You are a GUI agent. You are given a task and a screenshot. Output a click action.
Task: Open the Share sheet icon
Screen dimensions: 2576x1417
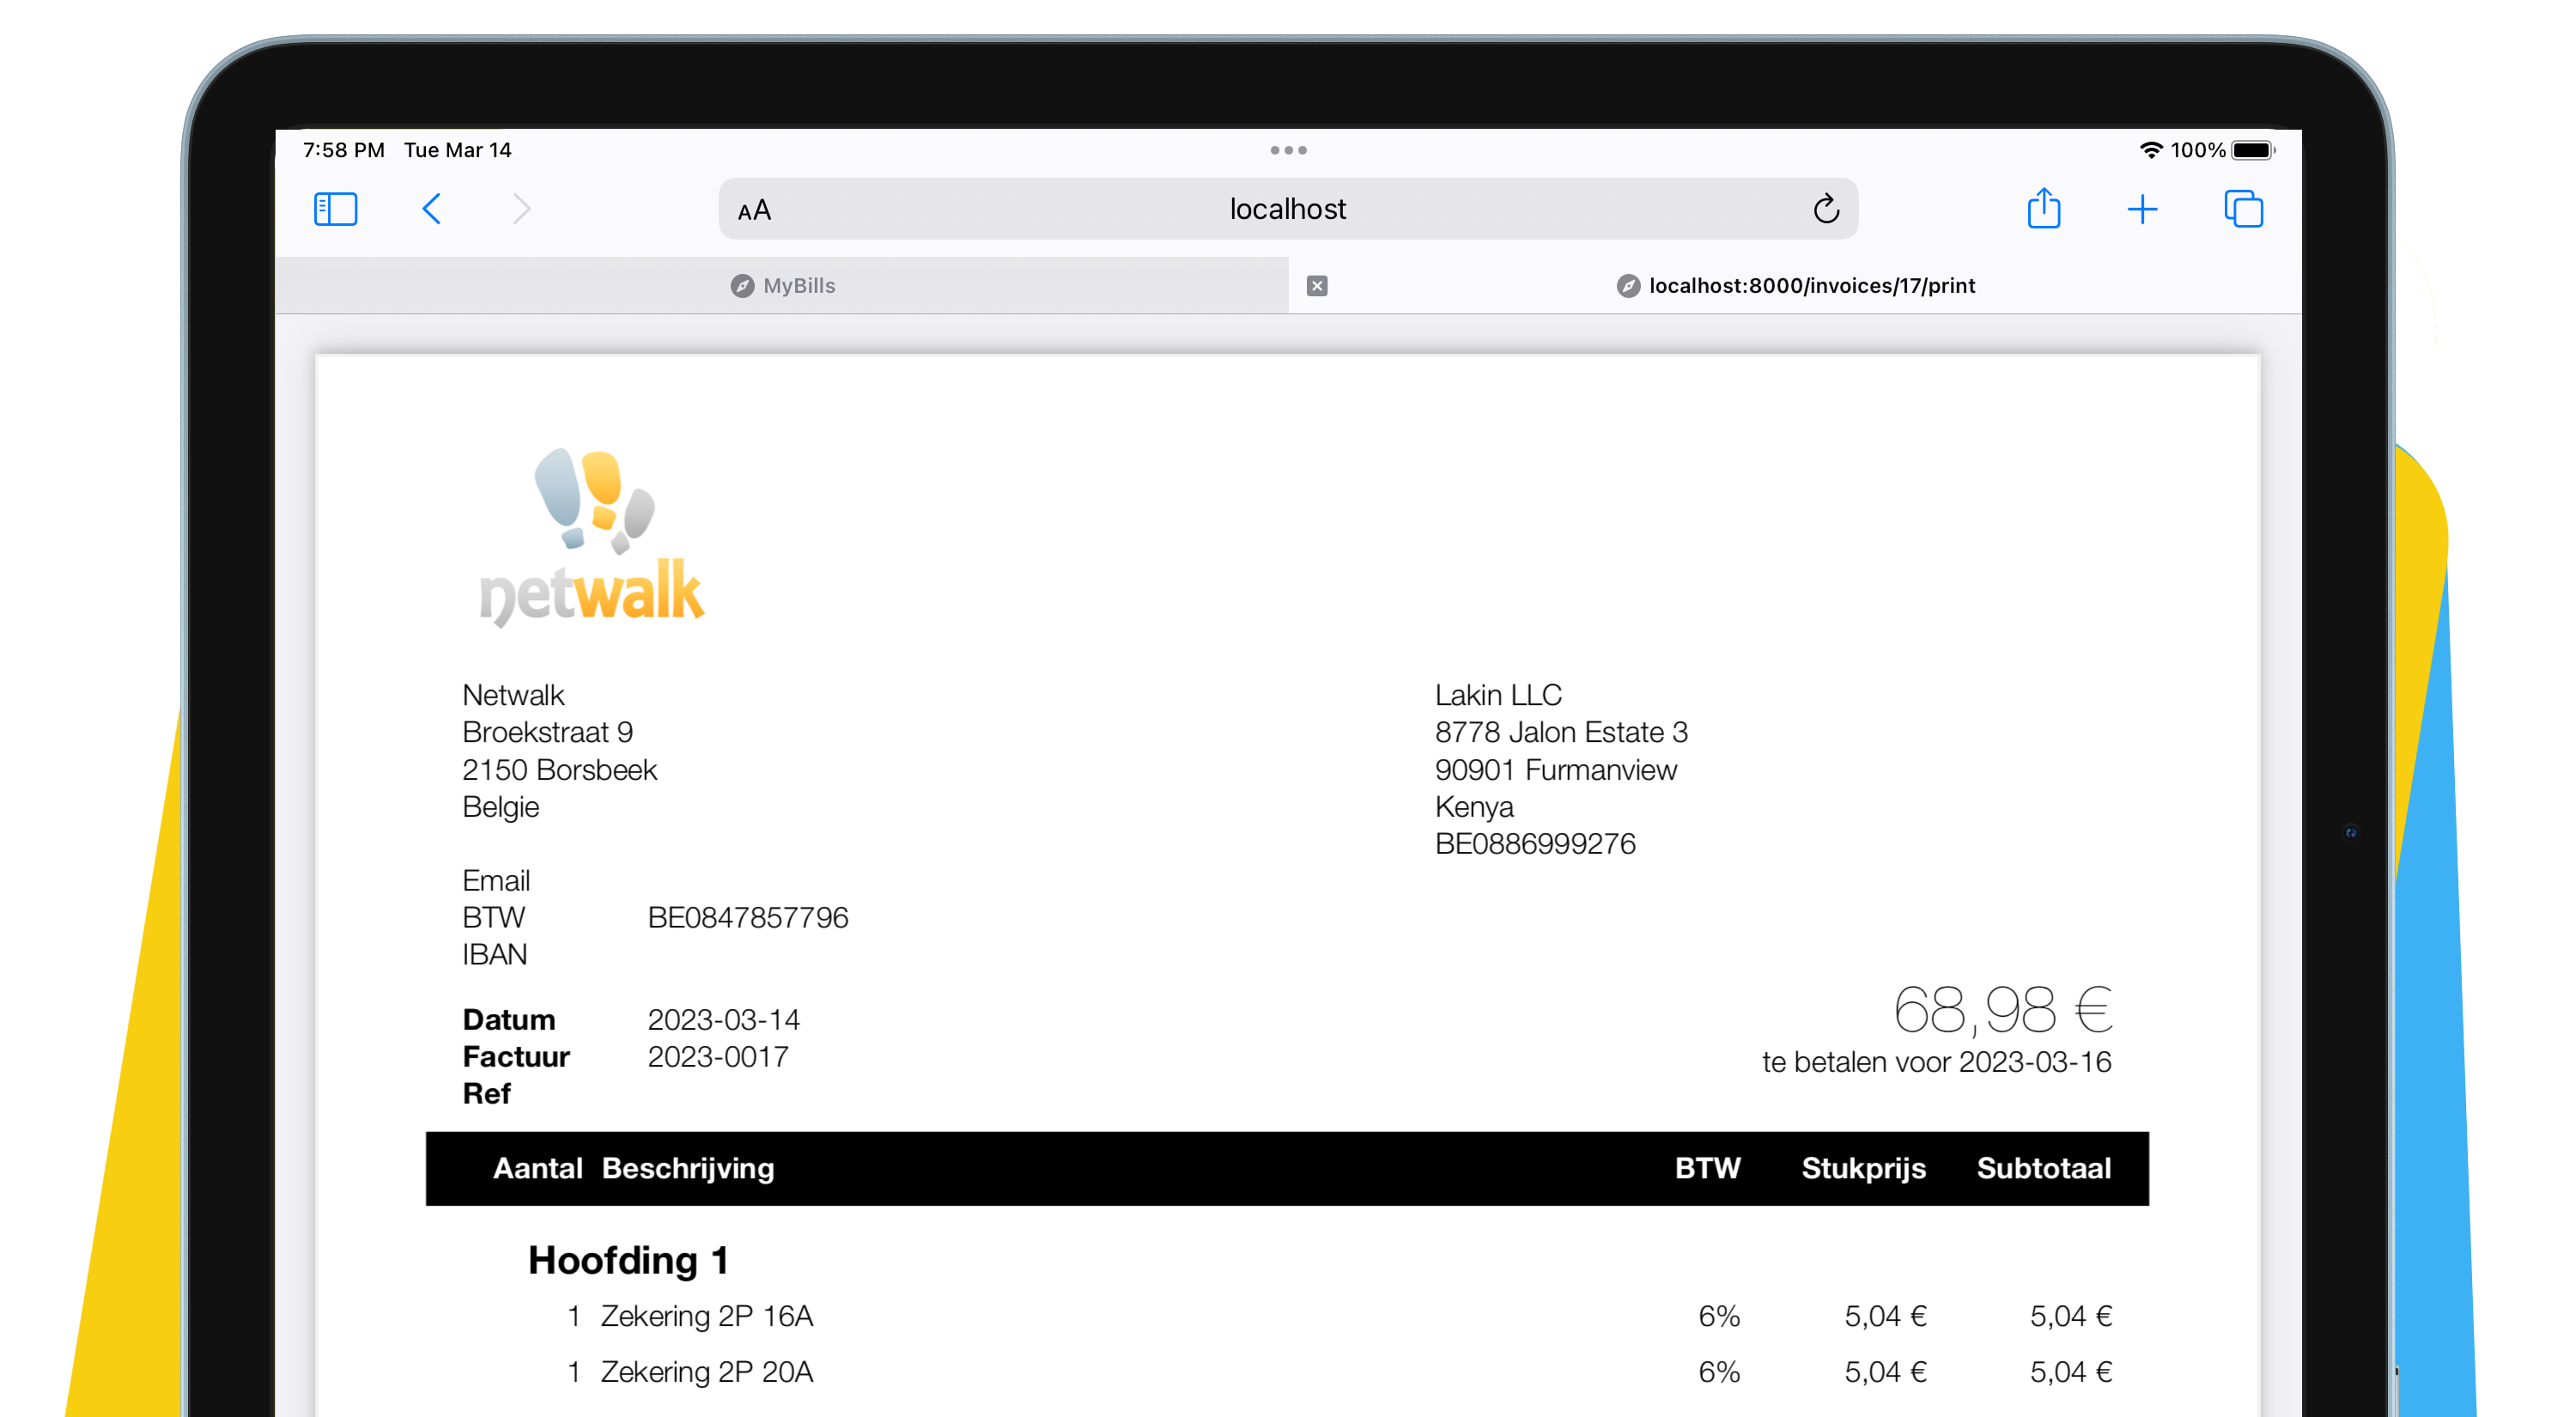tap(2043, 209)
